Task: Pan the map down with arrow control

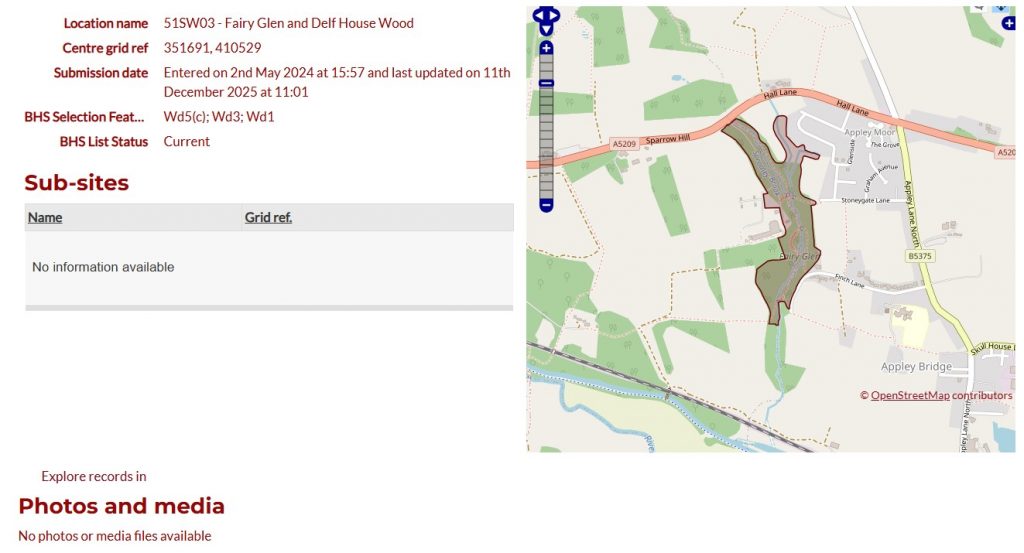Action: coord(546,27)
